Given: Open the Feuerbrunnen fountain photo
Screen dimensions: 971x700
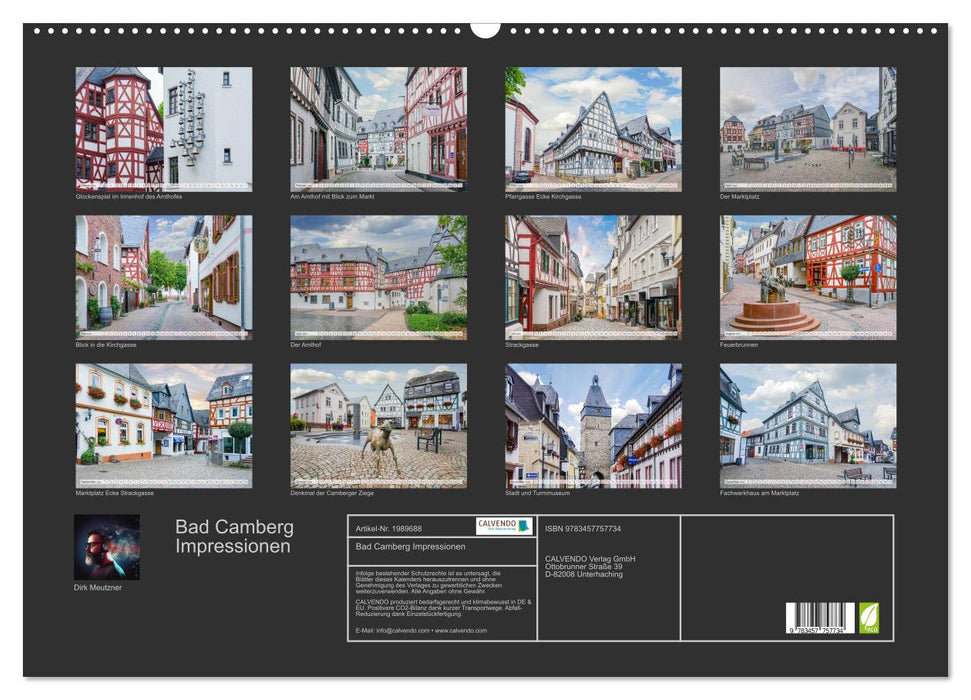Looking at the screenshot, I should [x=808, y=277].
